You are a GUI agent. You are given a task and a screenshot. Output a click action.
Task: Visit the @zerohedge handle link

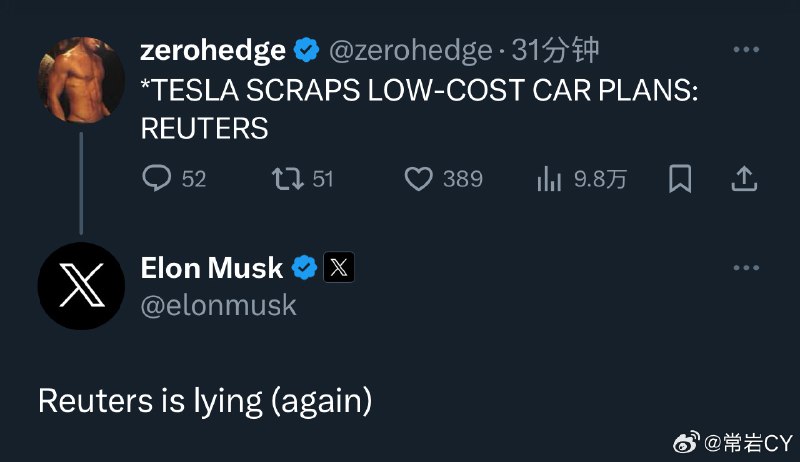pyautogui.click(x=411, y=50)
